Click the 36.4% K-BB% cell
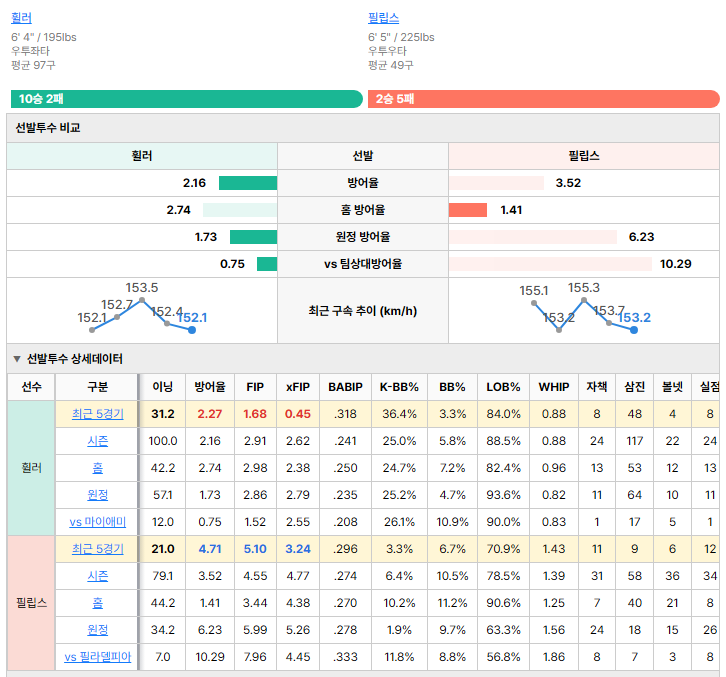This screenshot has height=677, width=726. [x=399, y=414]
